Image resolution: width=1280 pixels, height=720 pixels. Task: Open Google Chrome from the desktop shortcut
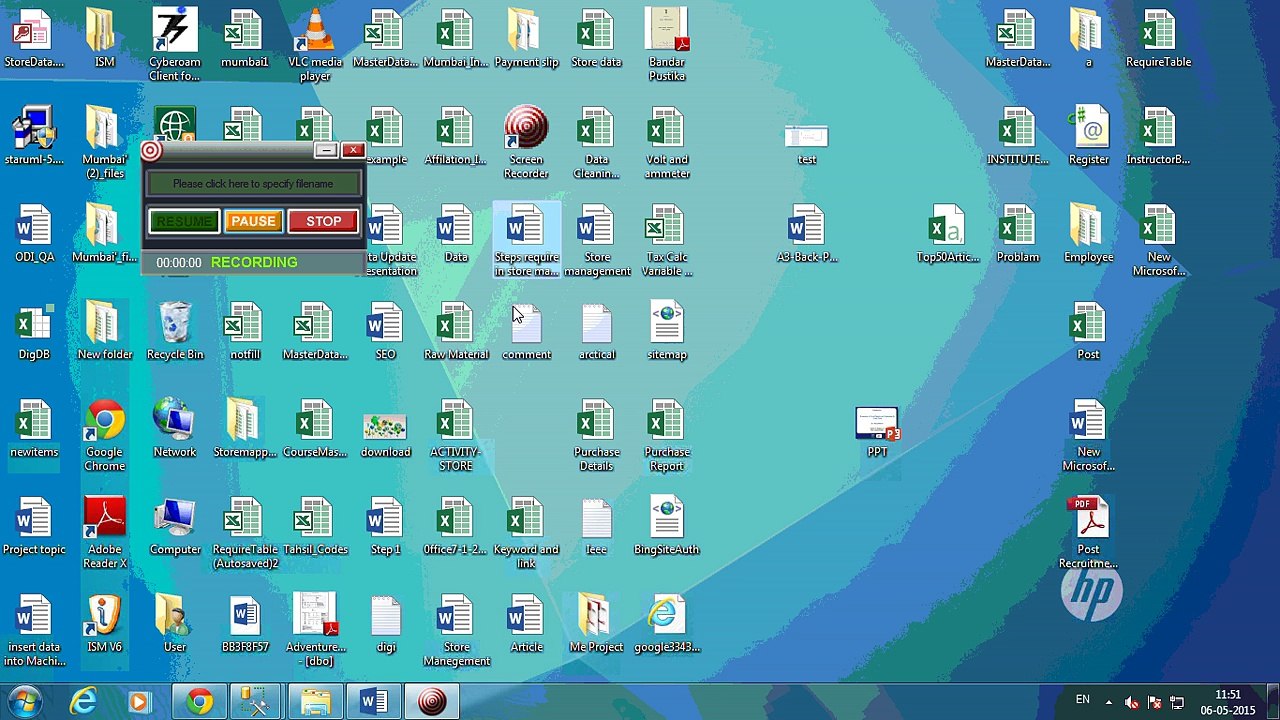click(105, 436)
